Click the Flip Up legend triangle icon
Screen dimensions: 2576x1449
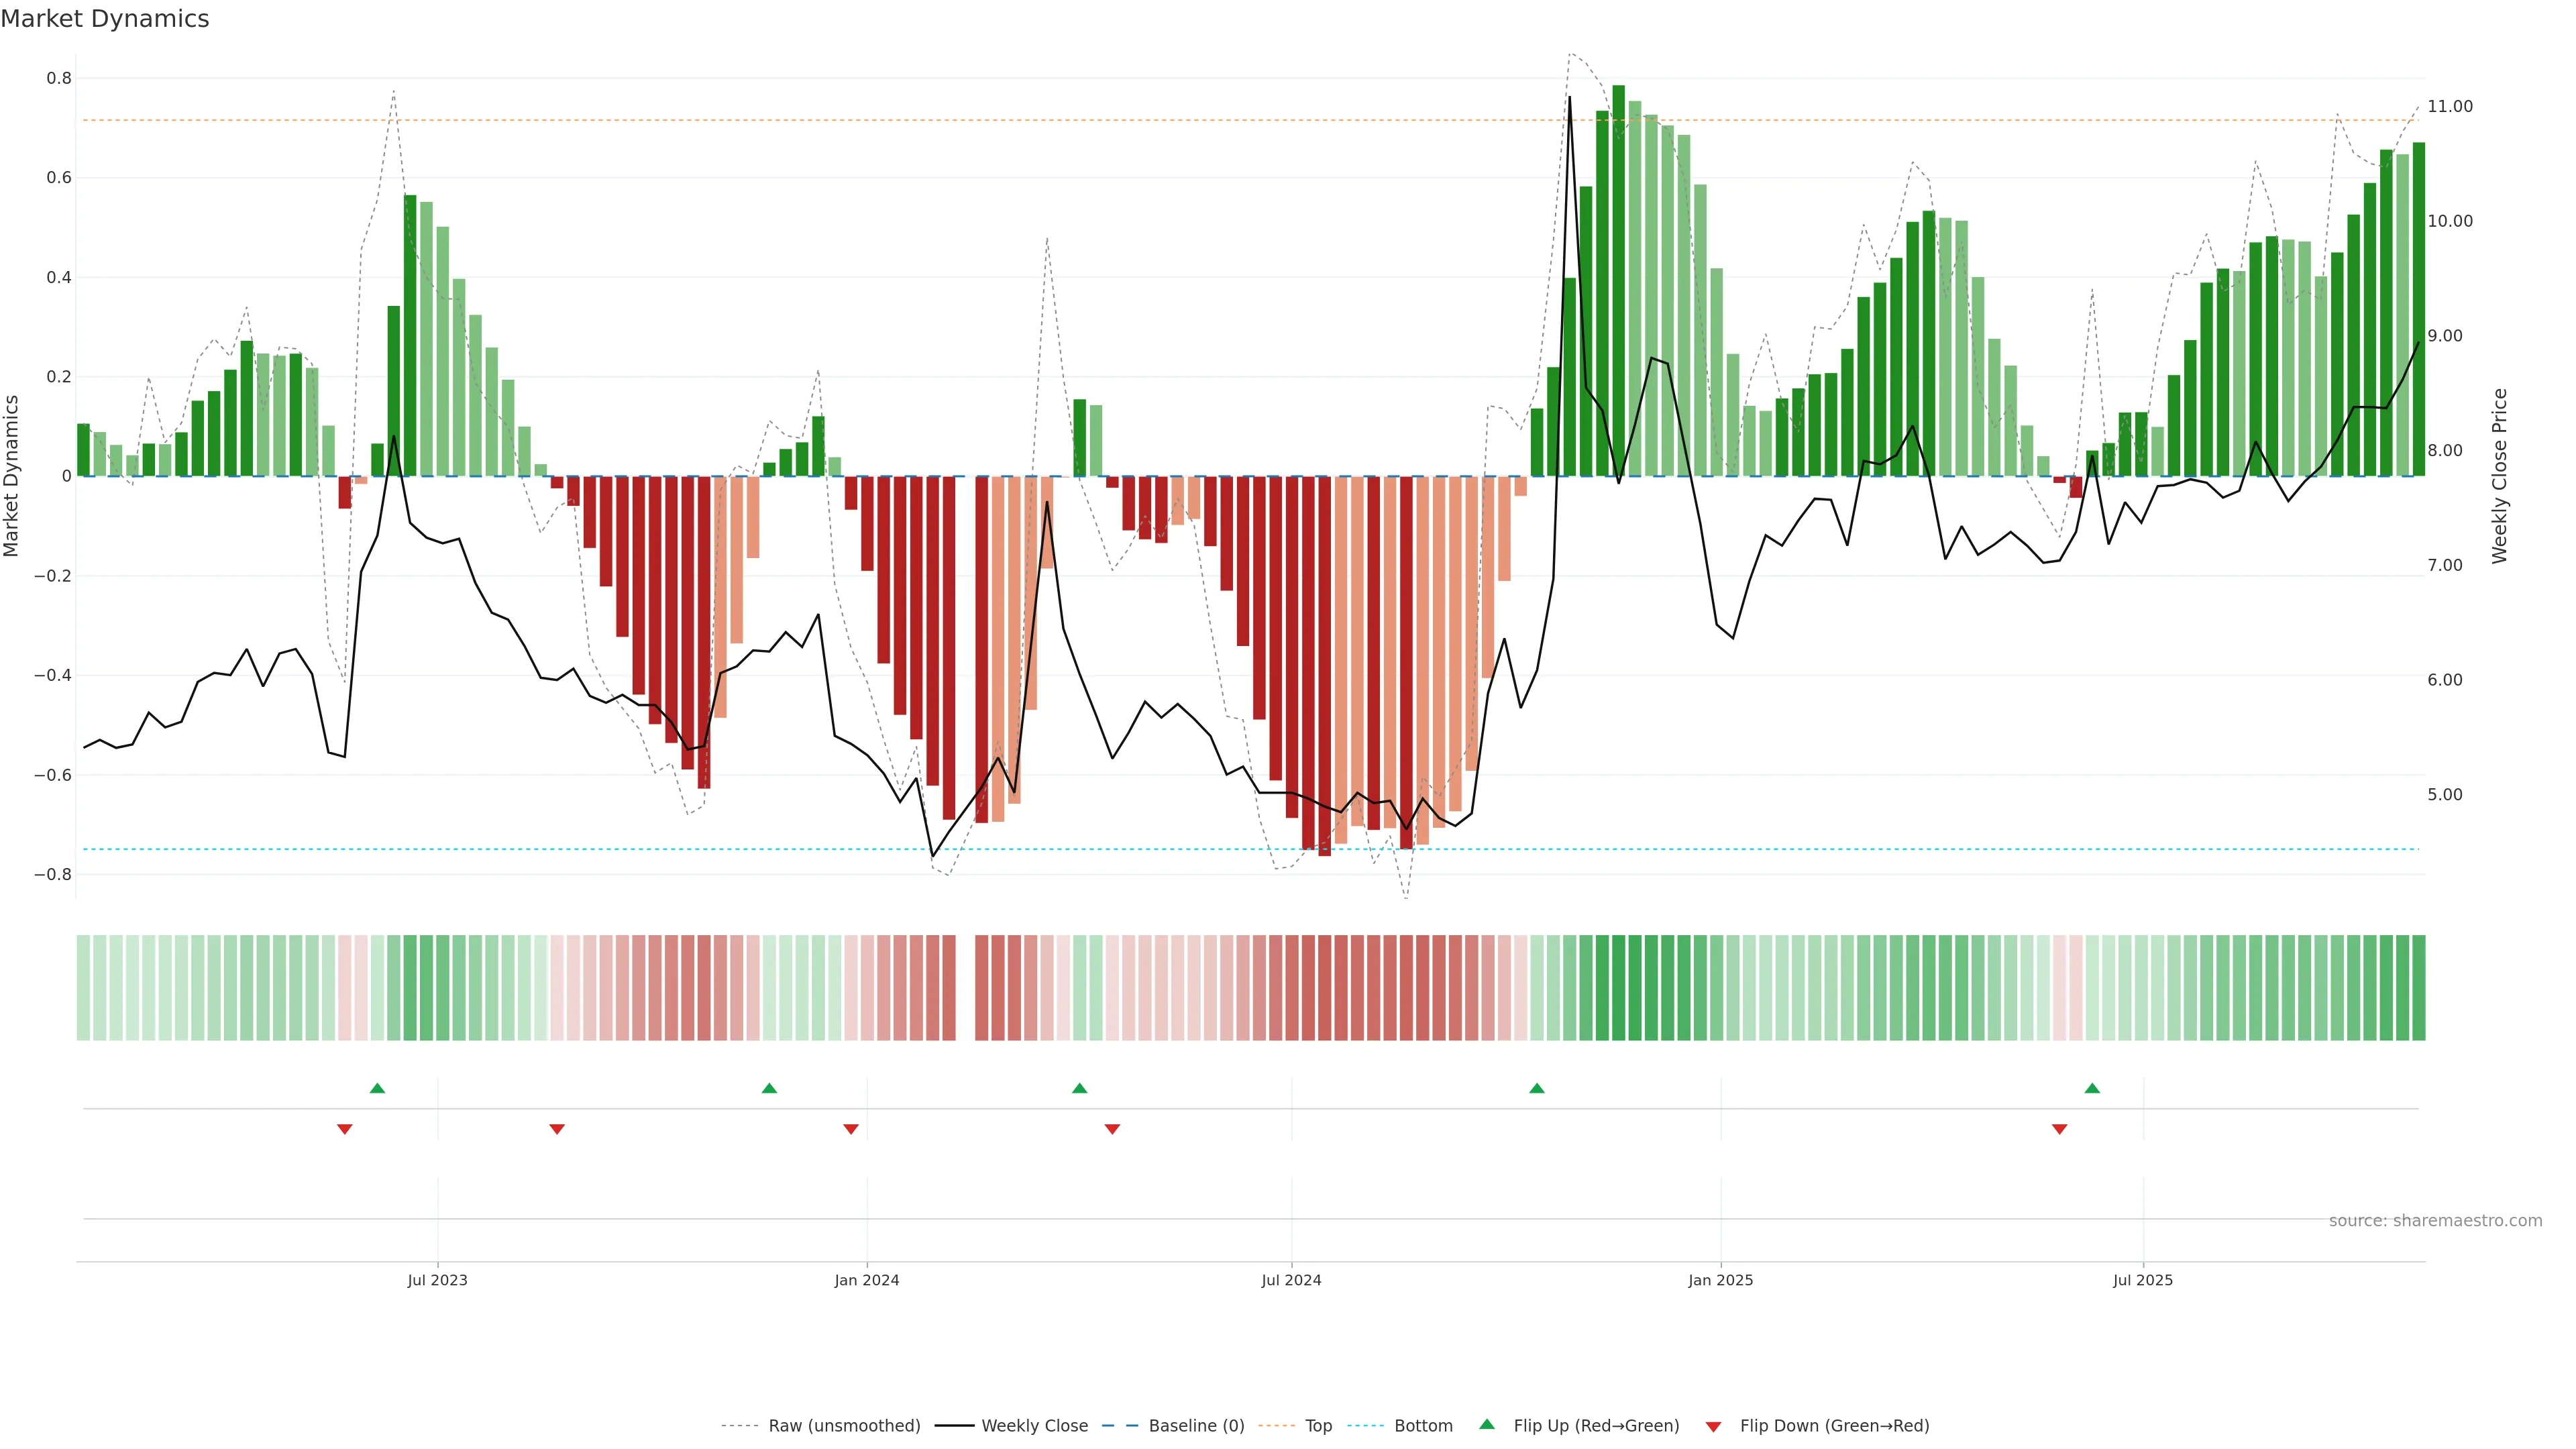[x=1487, y=1424]
